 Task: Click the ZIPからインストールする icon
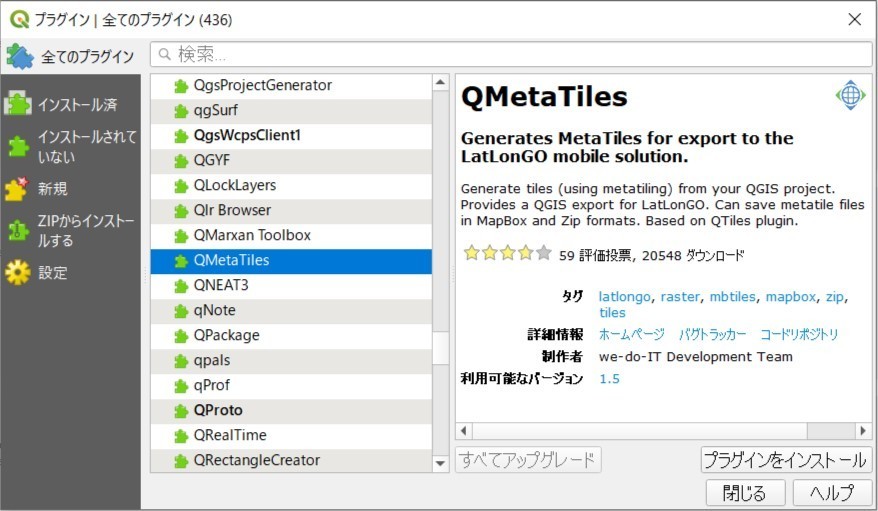coord(18,230)
